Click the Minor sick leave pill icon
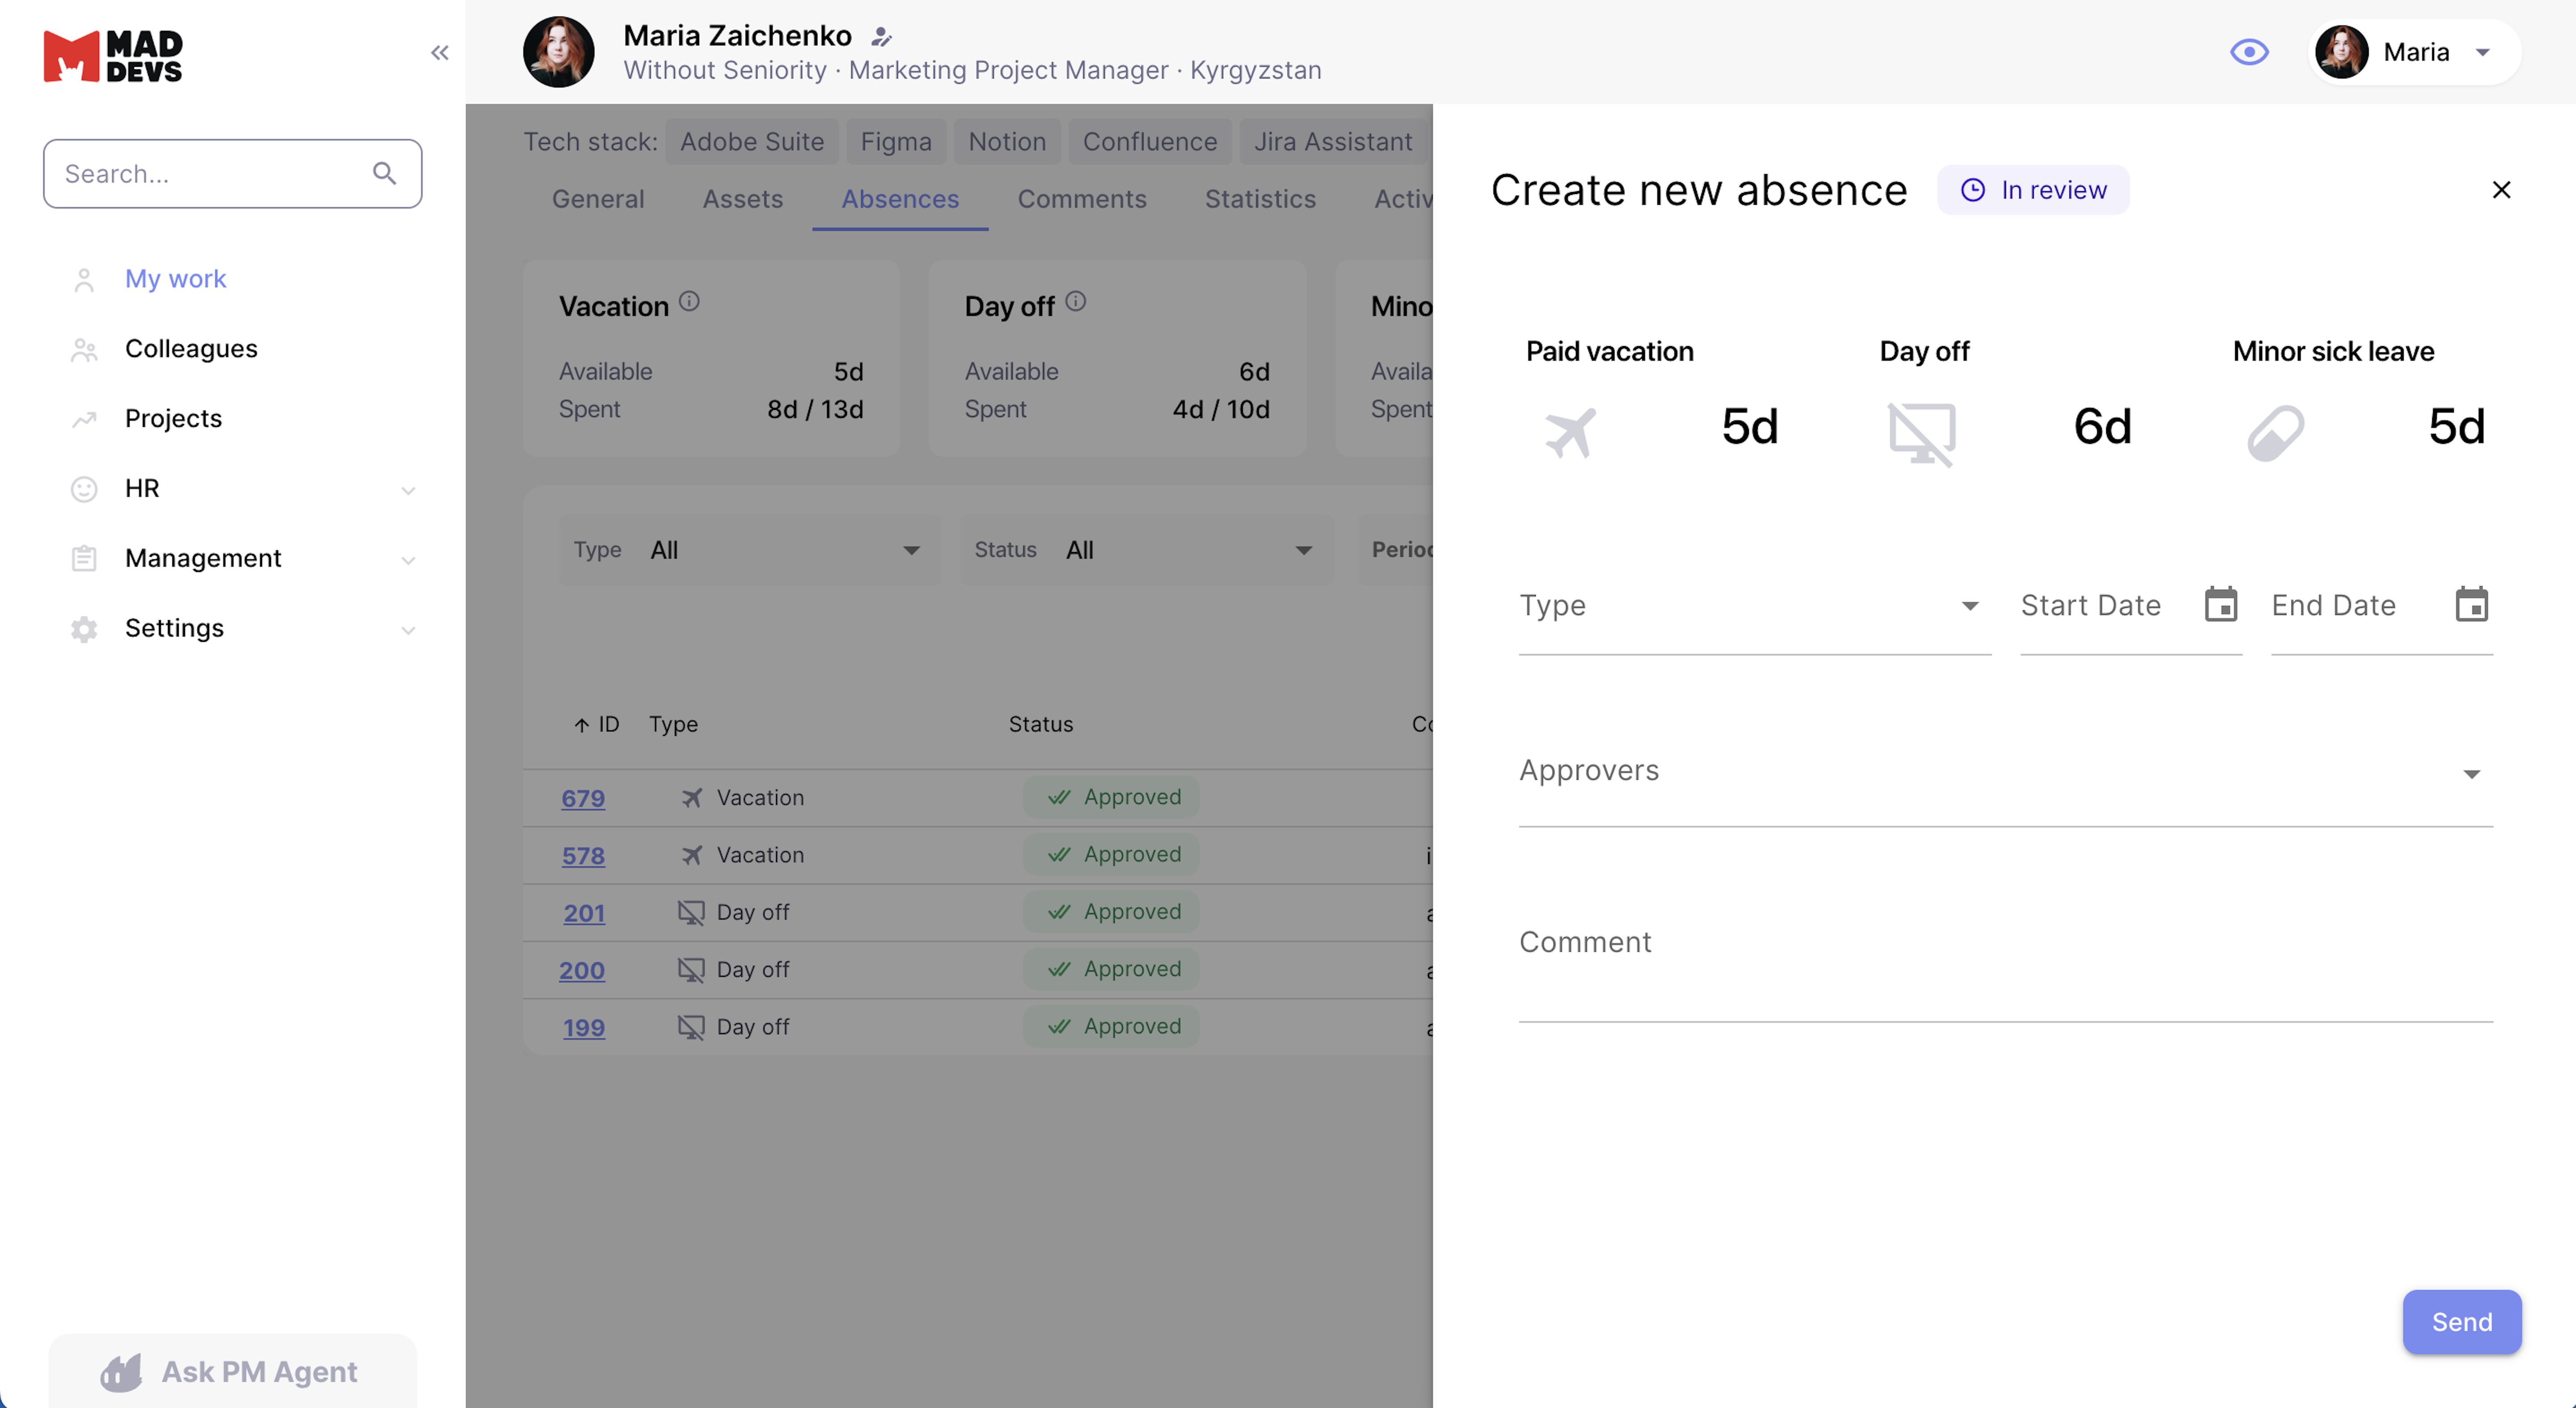The image size is (2576, 1408). [2276, 433]
